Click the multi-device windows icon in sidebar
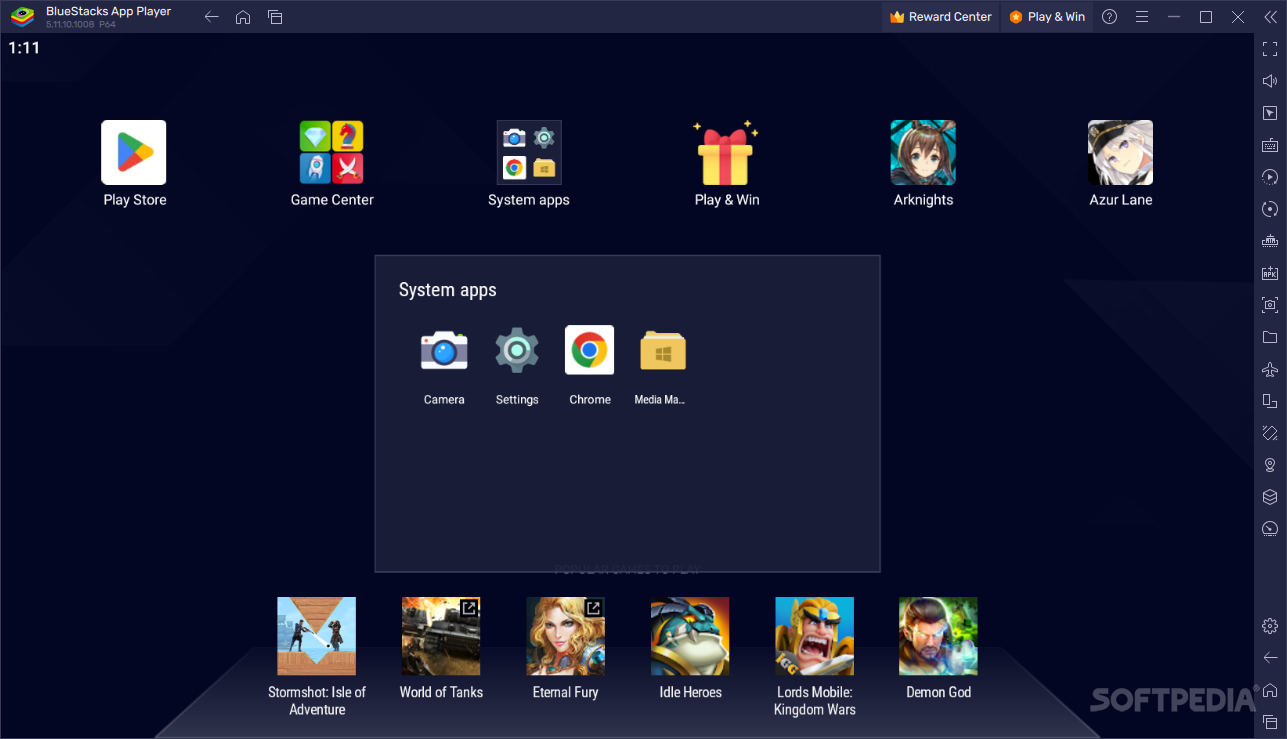The width and height of the screenshot is (1287, 739). point(1270,401)
